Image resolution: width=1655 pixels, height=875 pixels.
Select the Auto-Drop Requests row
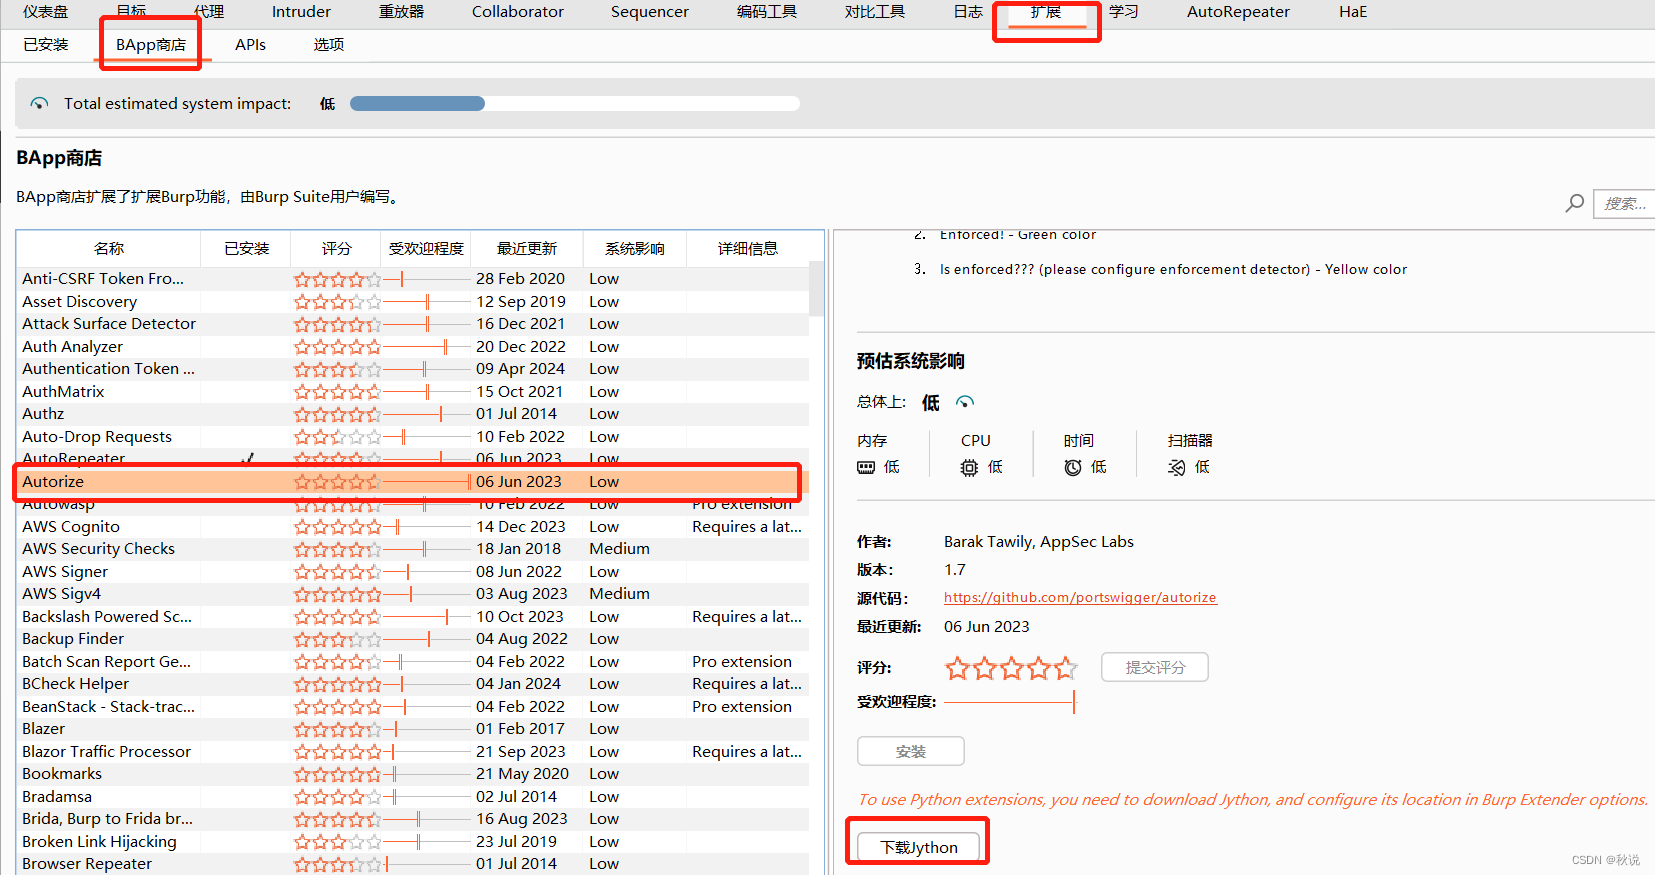coord(413,436)
